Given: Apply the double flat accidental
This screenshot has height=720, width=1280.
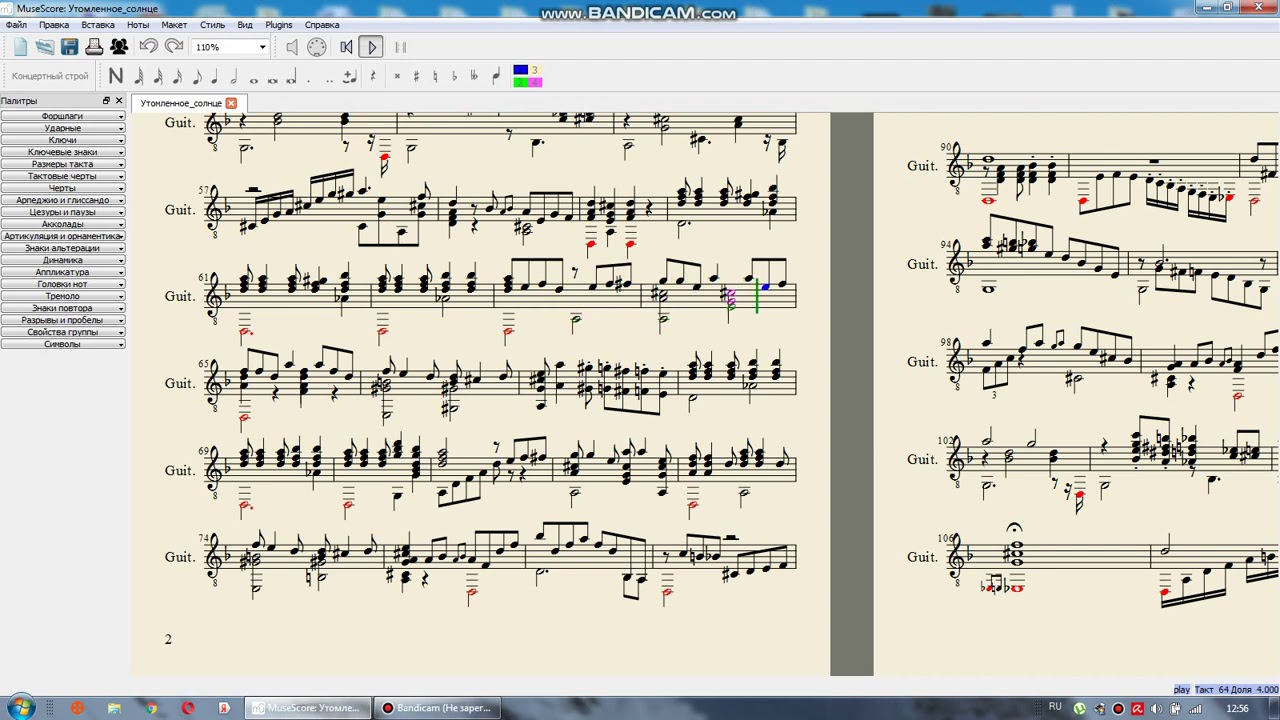Looking at the screenshot, I should (x=474, y=76).
